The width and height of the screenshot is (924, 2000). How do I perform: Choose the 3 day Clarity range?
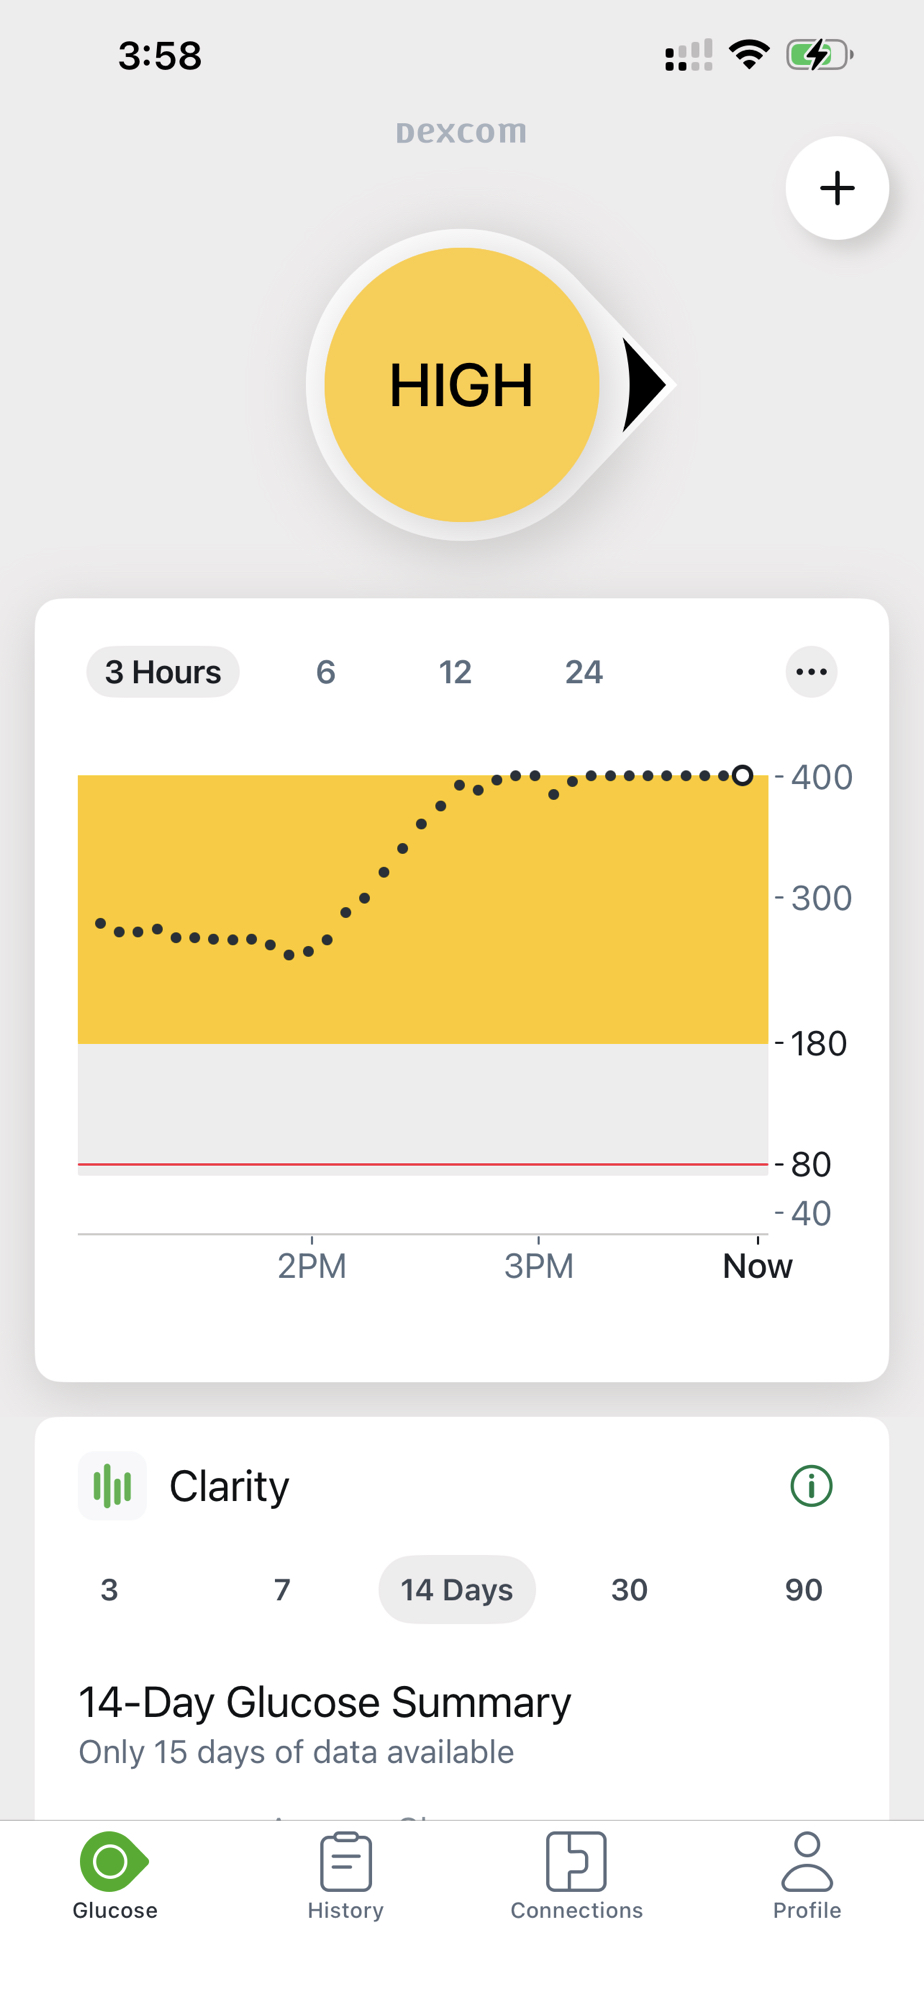(x=110, y=1590)
